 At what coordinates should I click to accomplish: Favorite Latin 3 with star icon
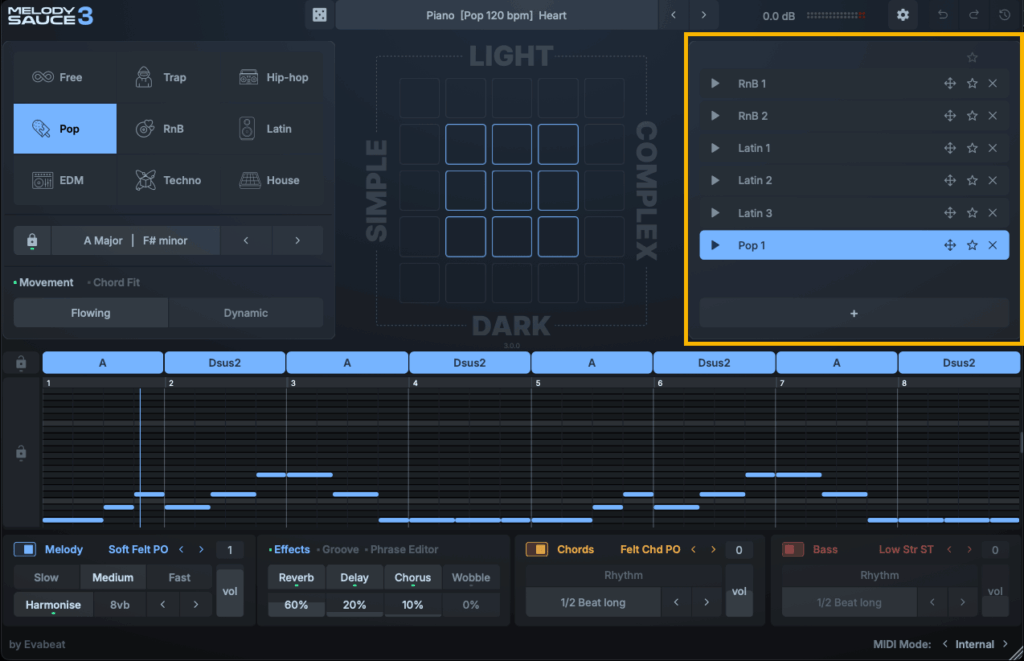(x=972, y=213)
